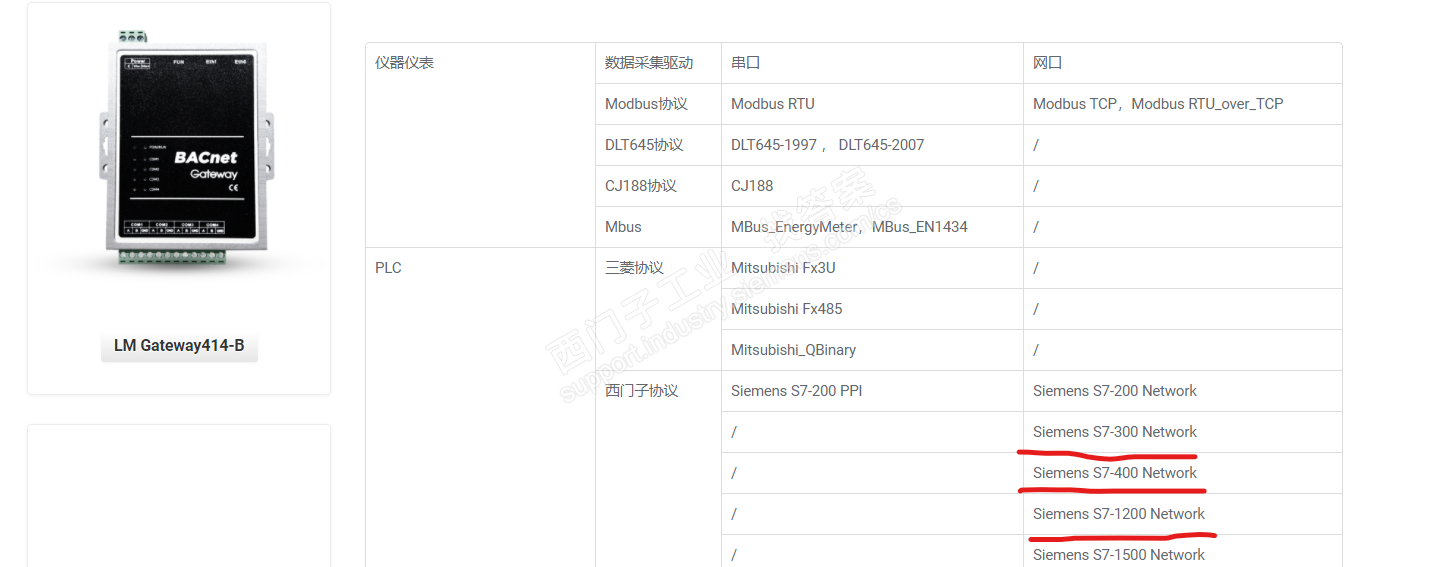Click the Siemens S7-200 PPI cell
Screen dimensions: 1441x567
click(x=872, y=391)
